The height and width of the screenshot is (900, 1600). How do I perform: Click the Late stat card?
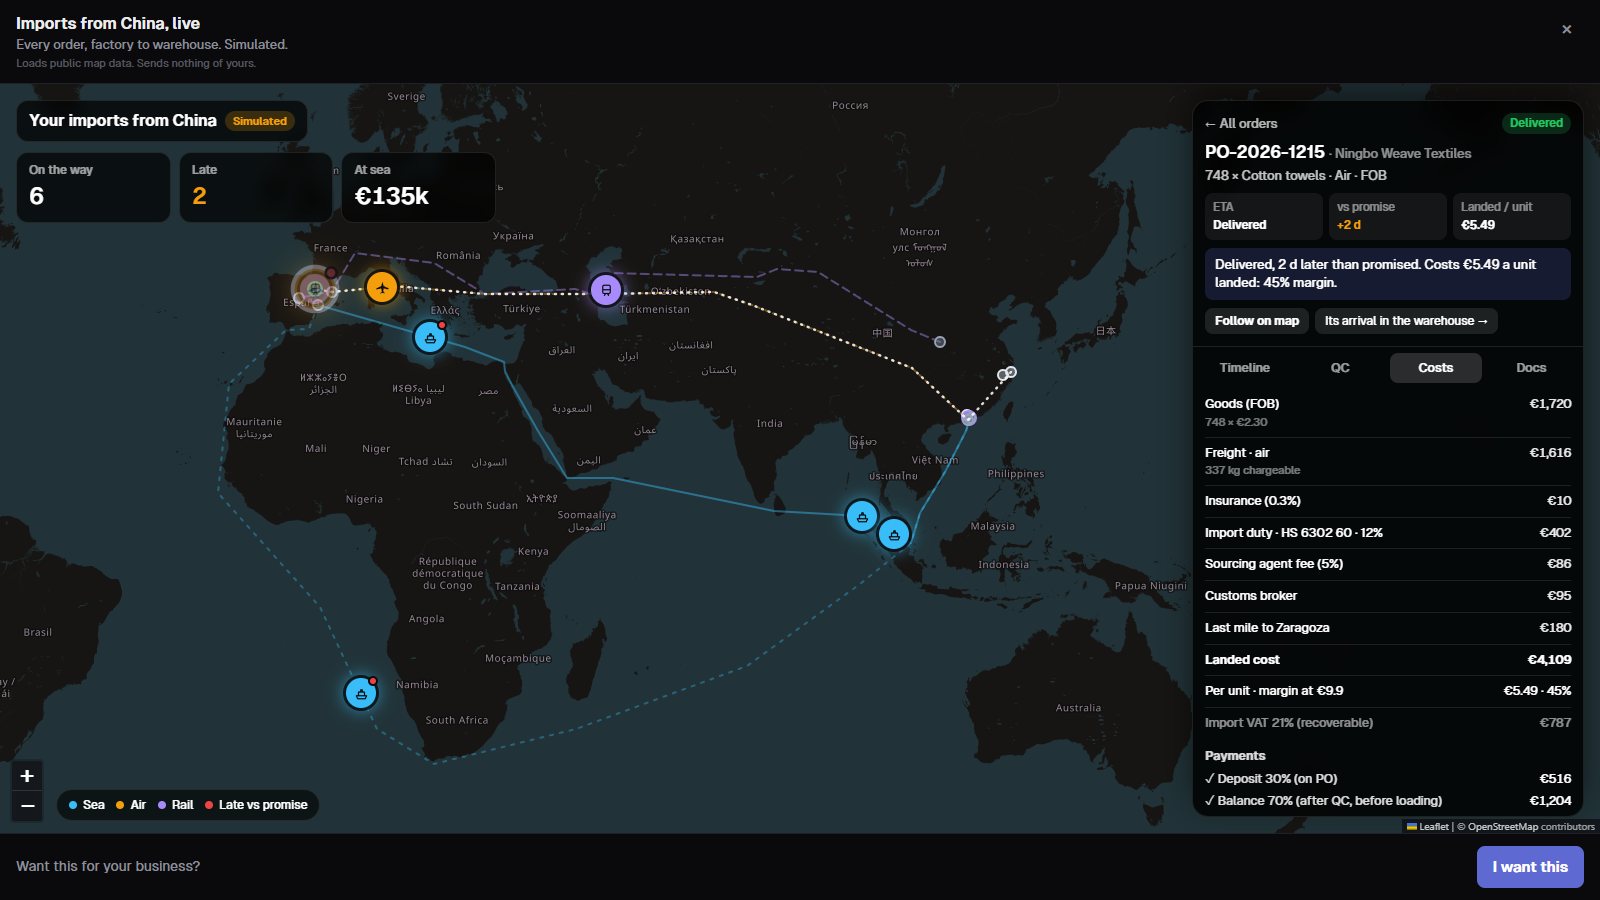tap(256, 187)
